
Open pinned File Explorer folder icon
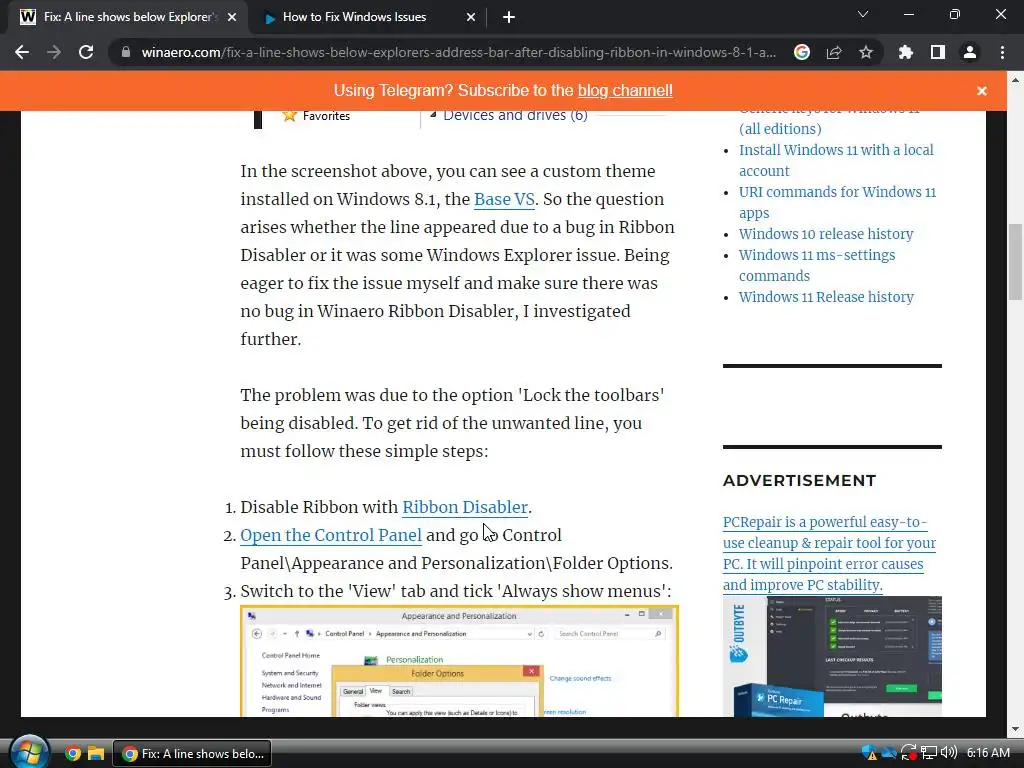coord(96,754)
